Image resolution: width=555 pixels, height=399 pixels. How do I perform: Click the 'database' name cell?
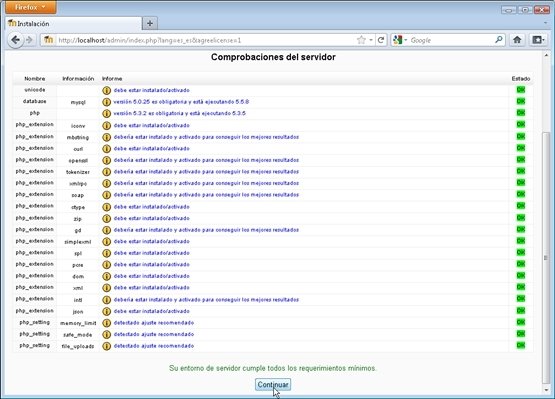click(x=35, y=102)
